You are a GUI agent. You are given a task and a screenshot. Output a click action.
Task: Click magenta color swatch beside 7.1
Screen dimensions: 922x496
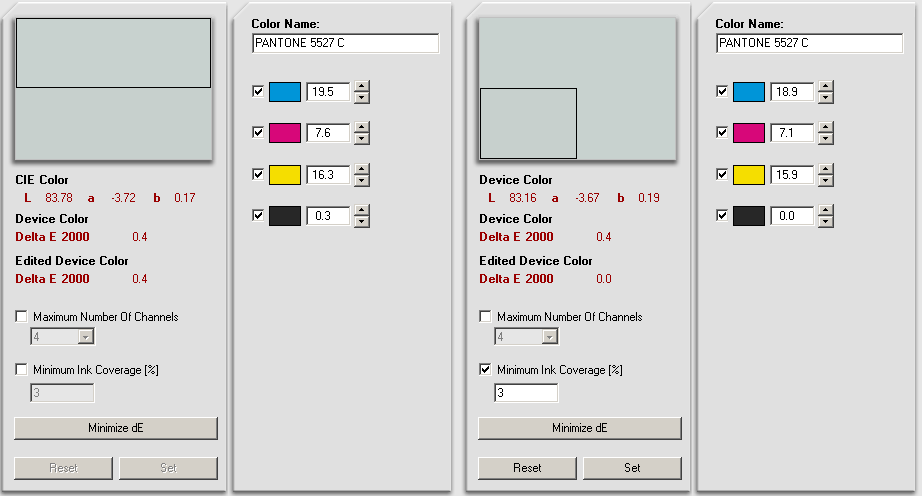pyautogui.click(x=749, y=133)
